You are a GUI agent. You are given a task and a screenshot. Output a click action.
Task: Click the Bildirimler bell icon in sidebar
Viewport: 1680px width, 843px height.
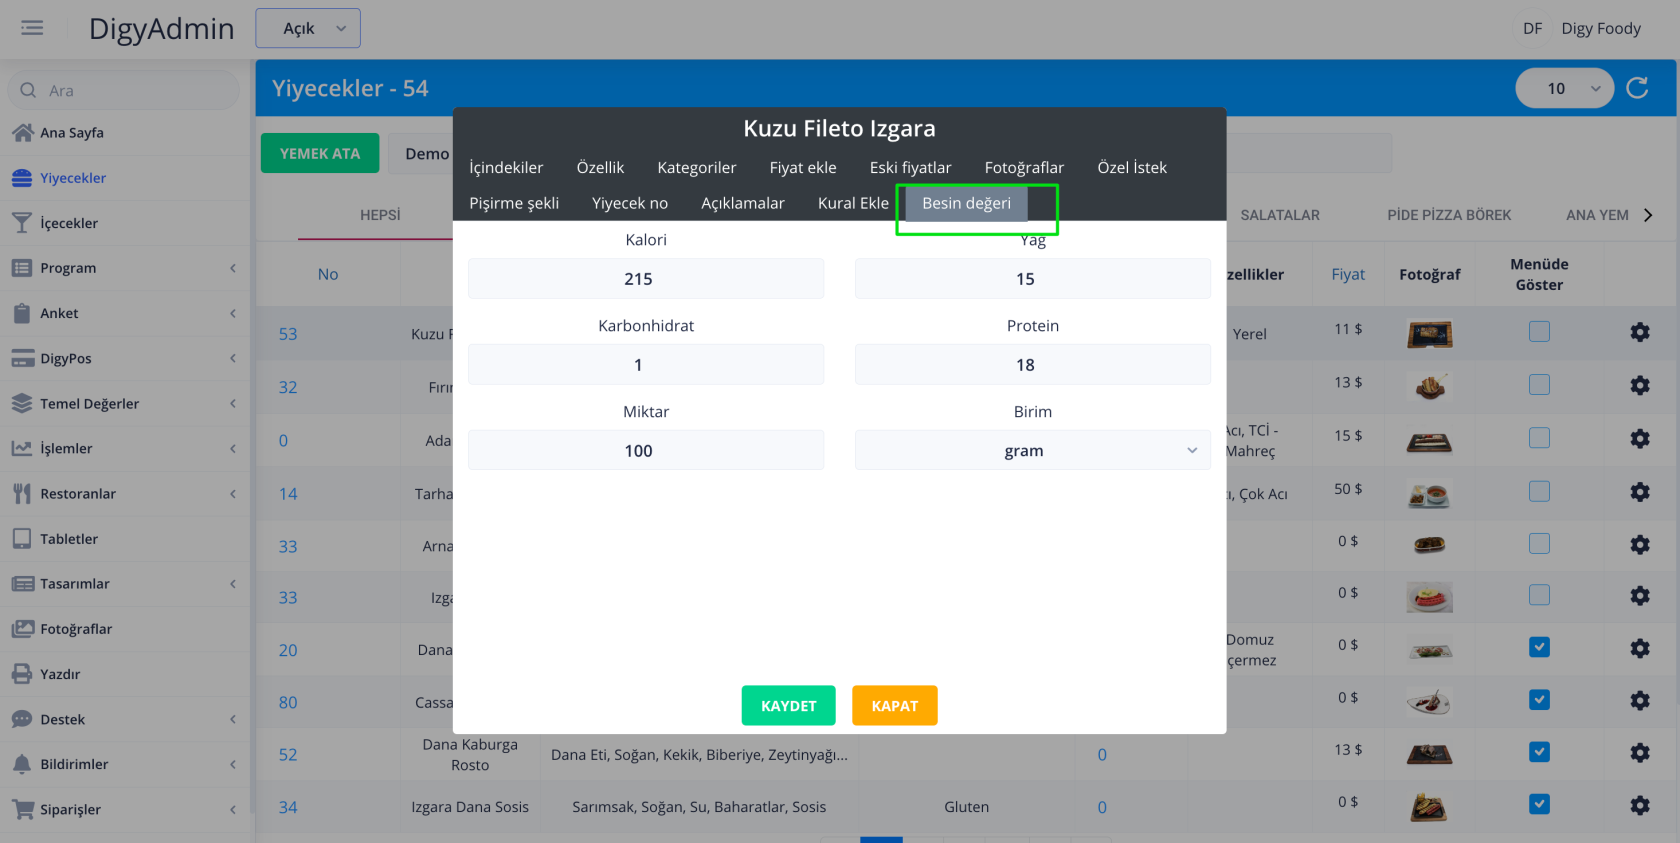pos(22,764)
